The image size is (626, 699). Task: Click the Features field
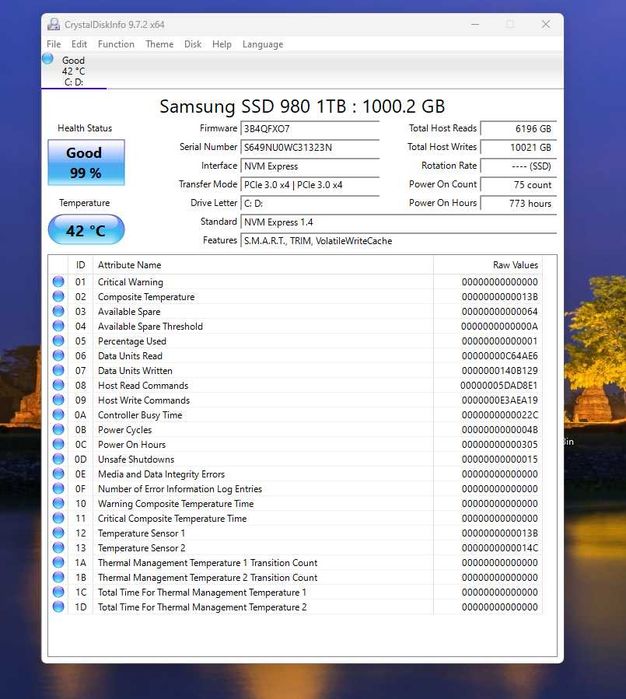point(399,241)
